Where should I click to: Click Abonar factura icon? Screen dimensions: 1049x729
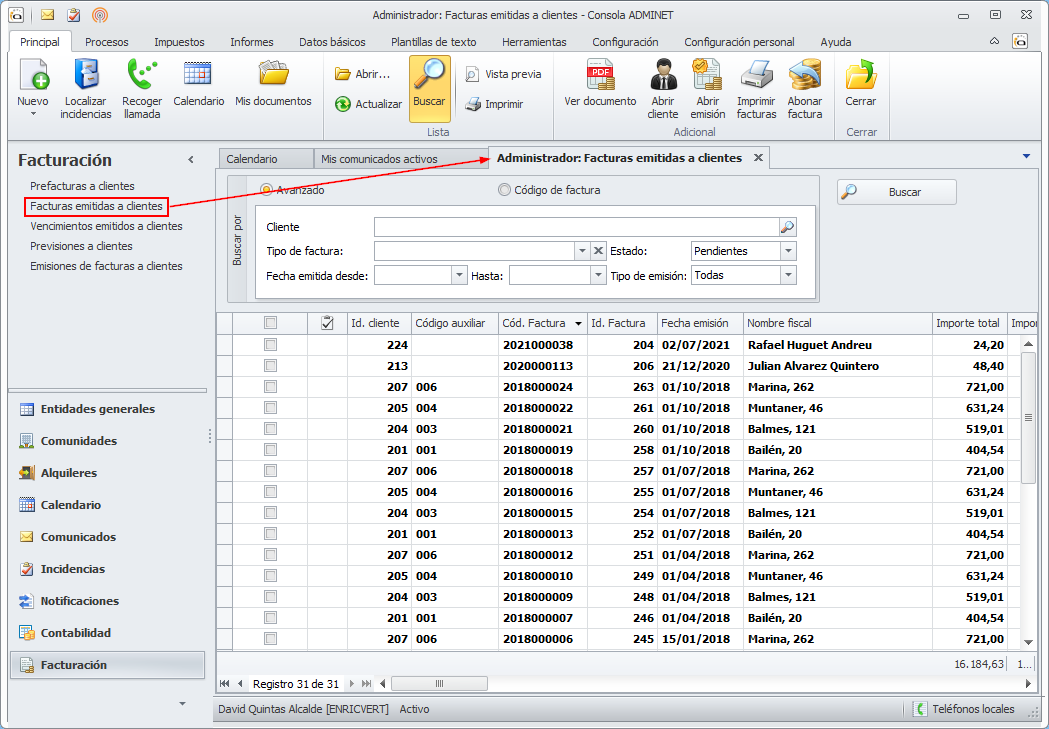point(805,75)
